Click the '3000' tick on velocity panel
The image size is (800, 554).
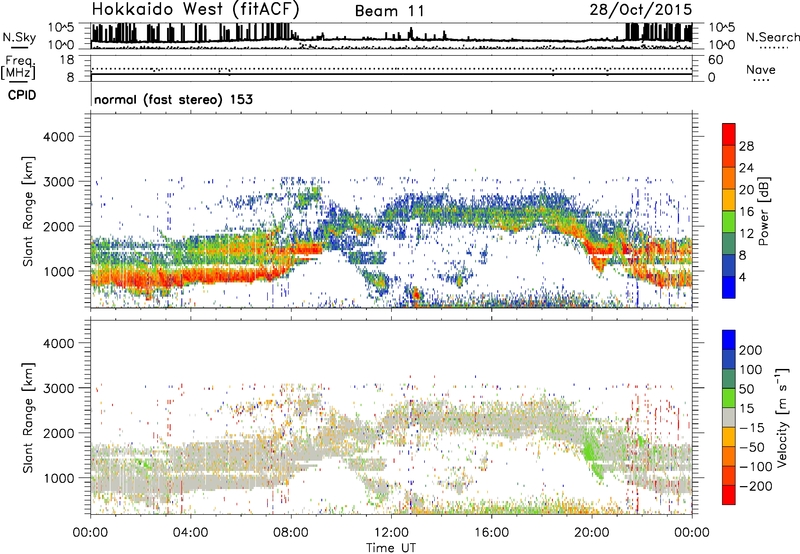click(x=59, y=388)
